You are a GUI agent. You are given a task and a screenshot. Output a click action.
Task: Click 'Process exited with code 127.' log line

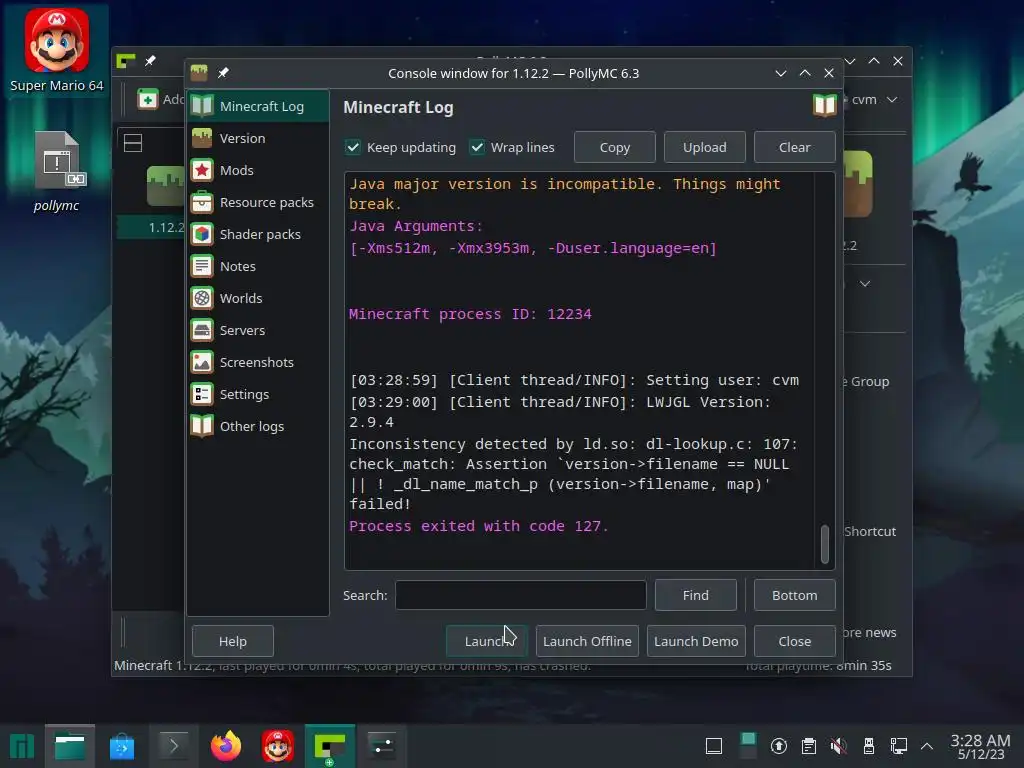[x=478, y=526]
